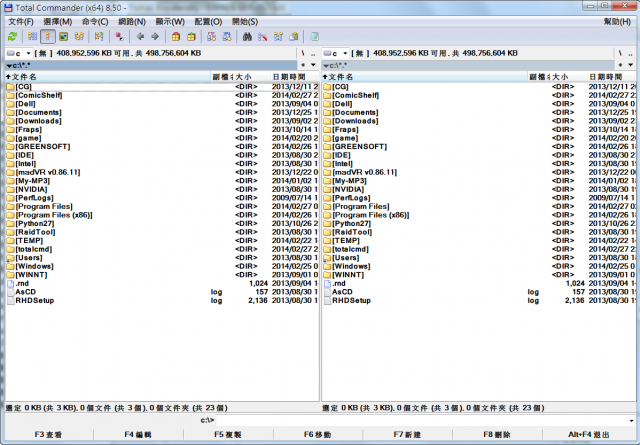Open the 開始(S) menu
The width and height of the screenshot is (640, 445).
pyautogui.click(x=245, y=22)
